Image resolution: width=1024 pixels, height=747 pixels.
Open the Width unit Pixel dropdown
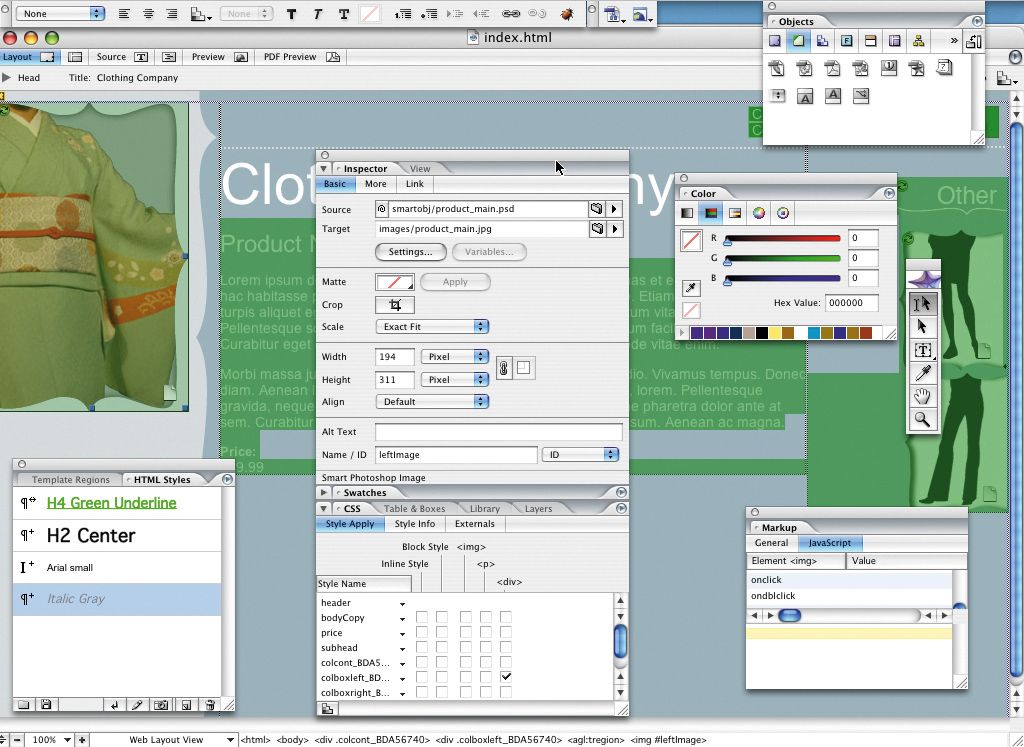[455, 357]
